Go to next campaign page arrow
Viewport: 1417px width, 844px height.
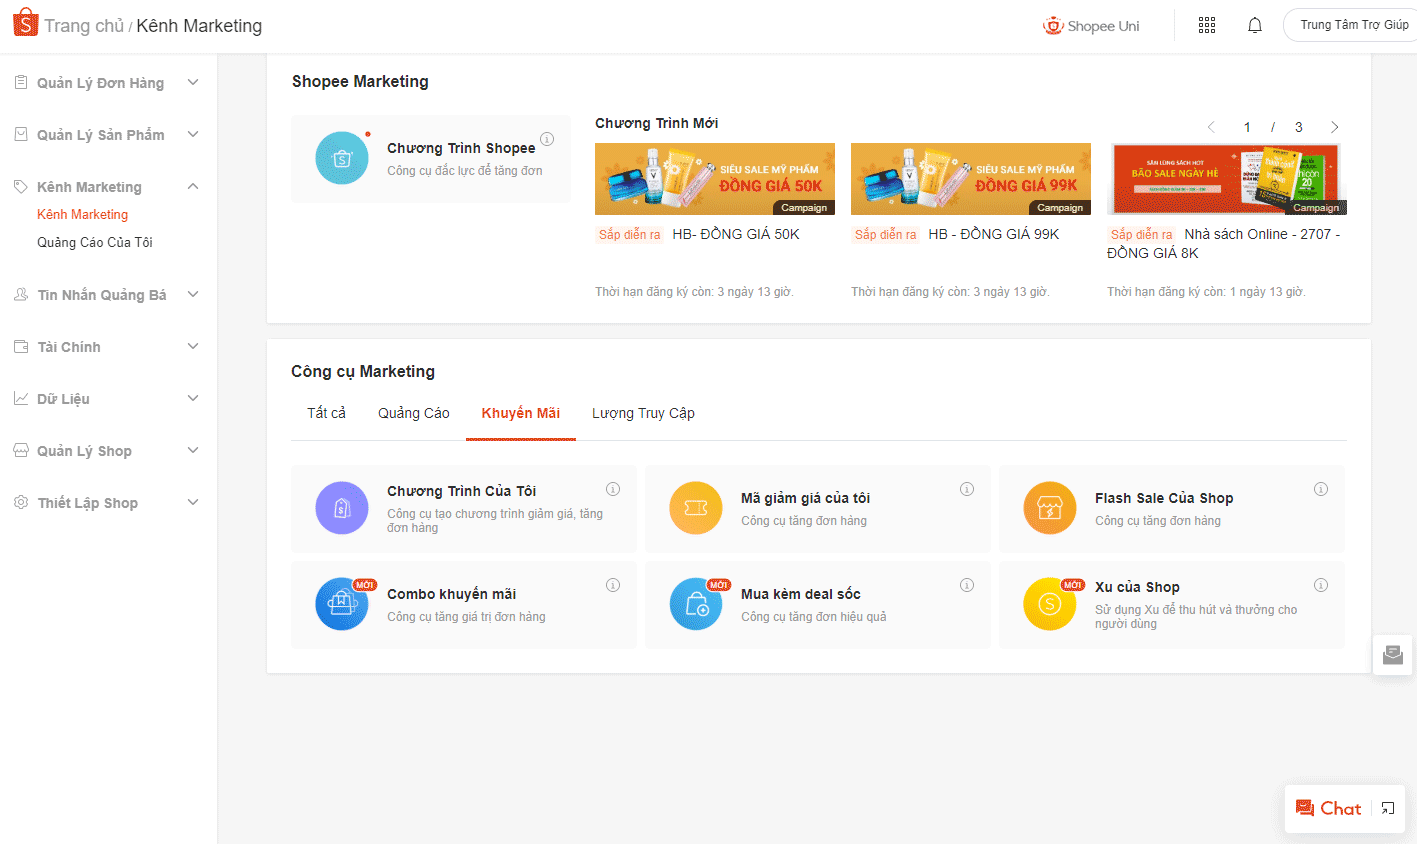coord(1335,127)
